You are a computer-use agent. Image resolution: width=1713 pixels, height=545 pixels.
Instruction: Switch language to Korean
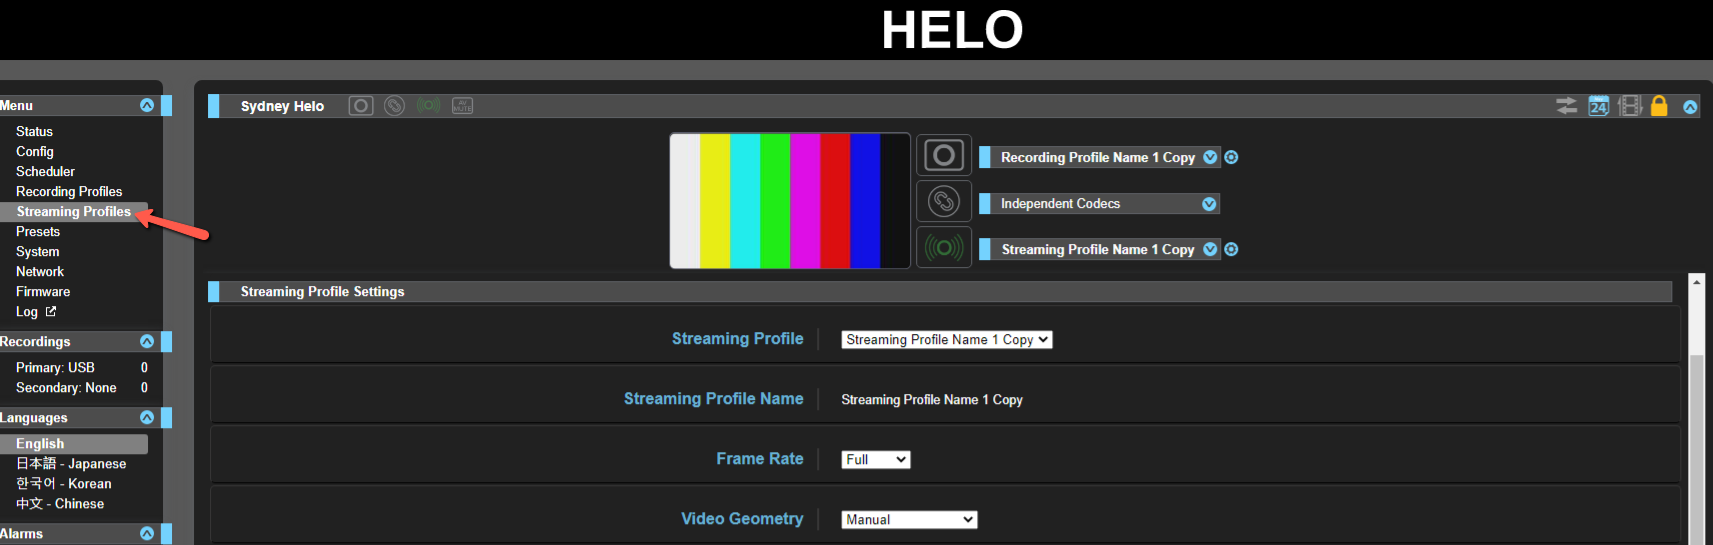click(63, 483)
